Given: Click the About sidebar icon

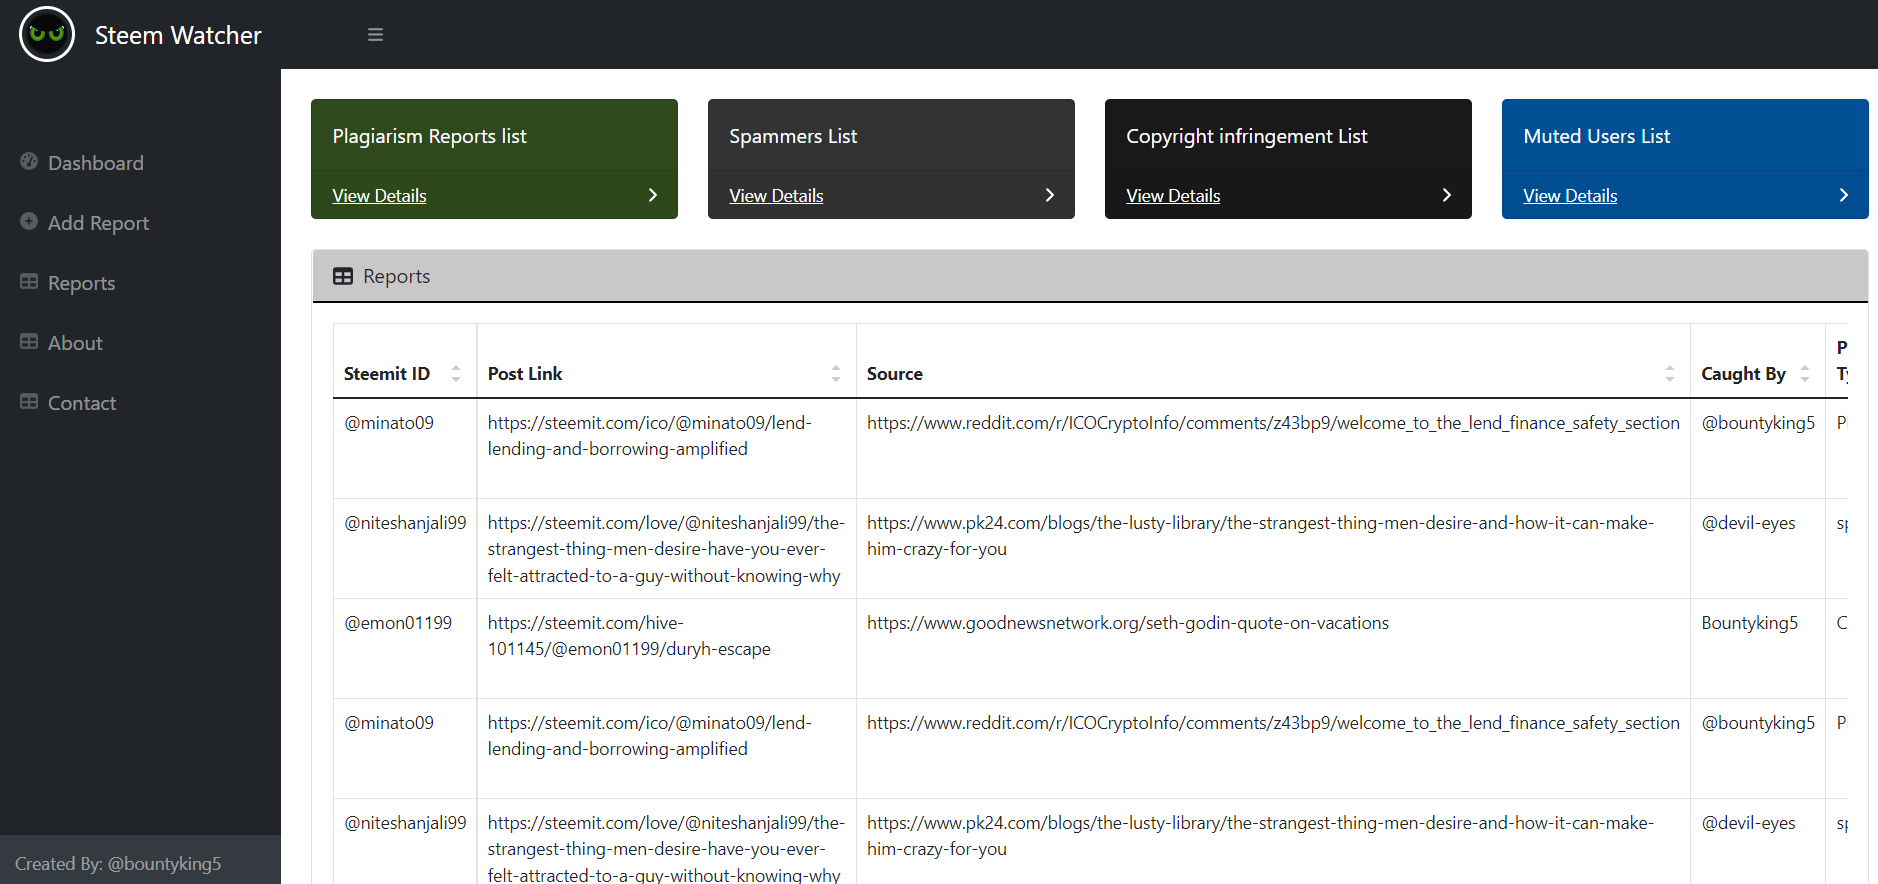Looking at the screenshot, I should pos(29,342).
